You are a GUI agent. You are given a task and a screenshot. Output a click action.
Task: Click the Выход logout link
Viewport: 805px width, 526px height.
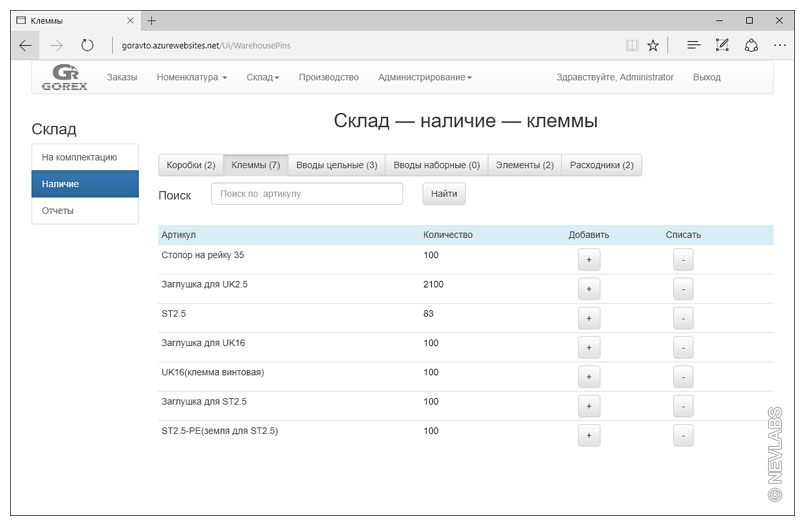click(x=706, y=77)
